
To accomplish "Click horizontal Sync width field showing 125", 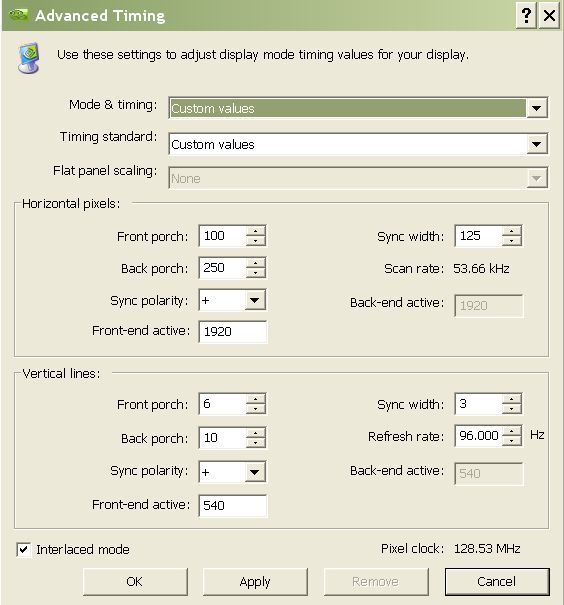I will click(x=479, y=236).
